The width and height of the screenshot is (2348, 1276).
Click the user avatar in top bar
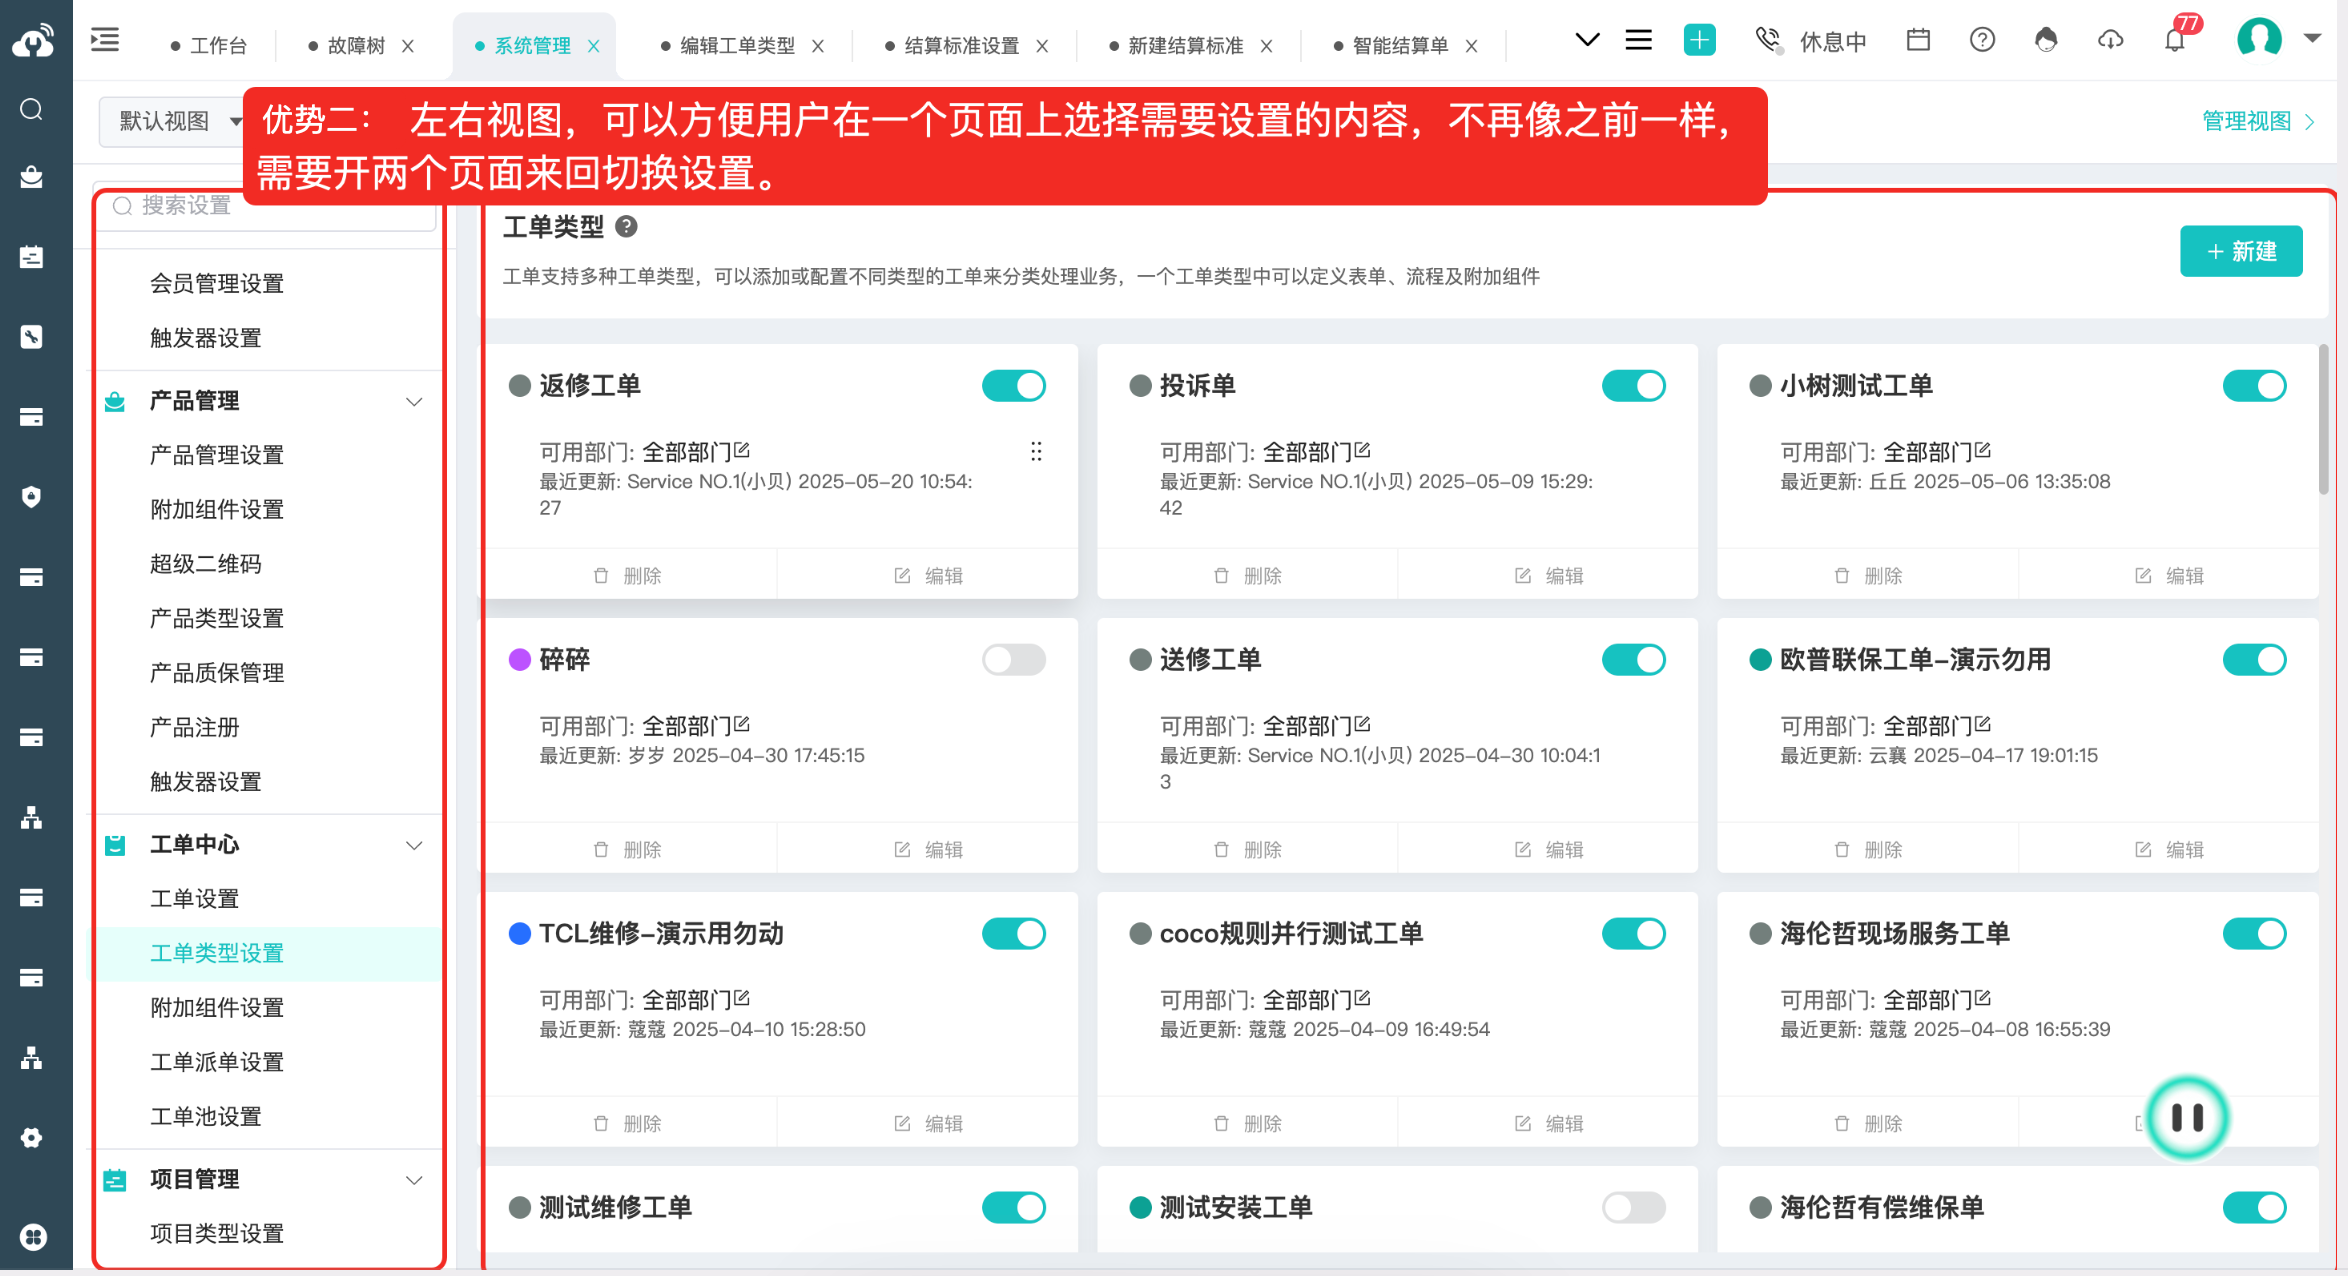point(2259,38)
